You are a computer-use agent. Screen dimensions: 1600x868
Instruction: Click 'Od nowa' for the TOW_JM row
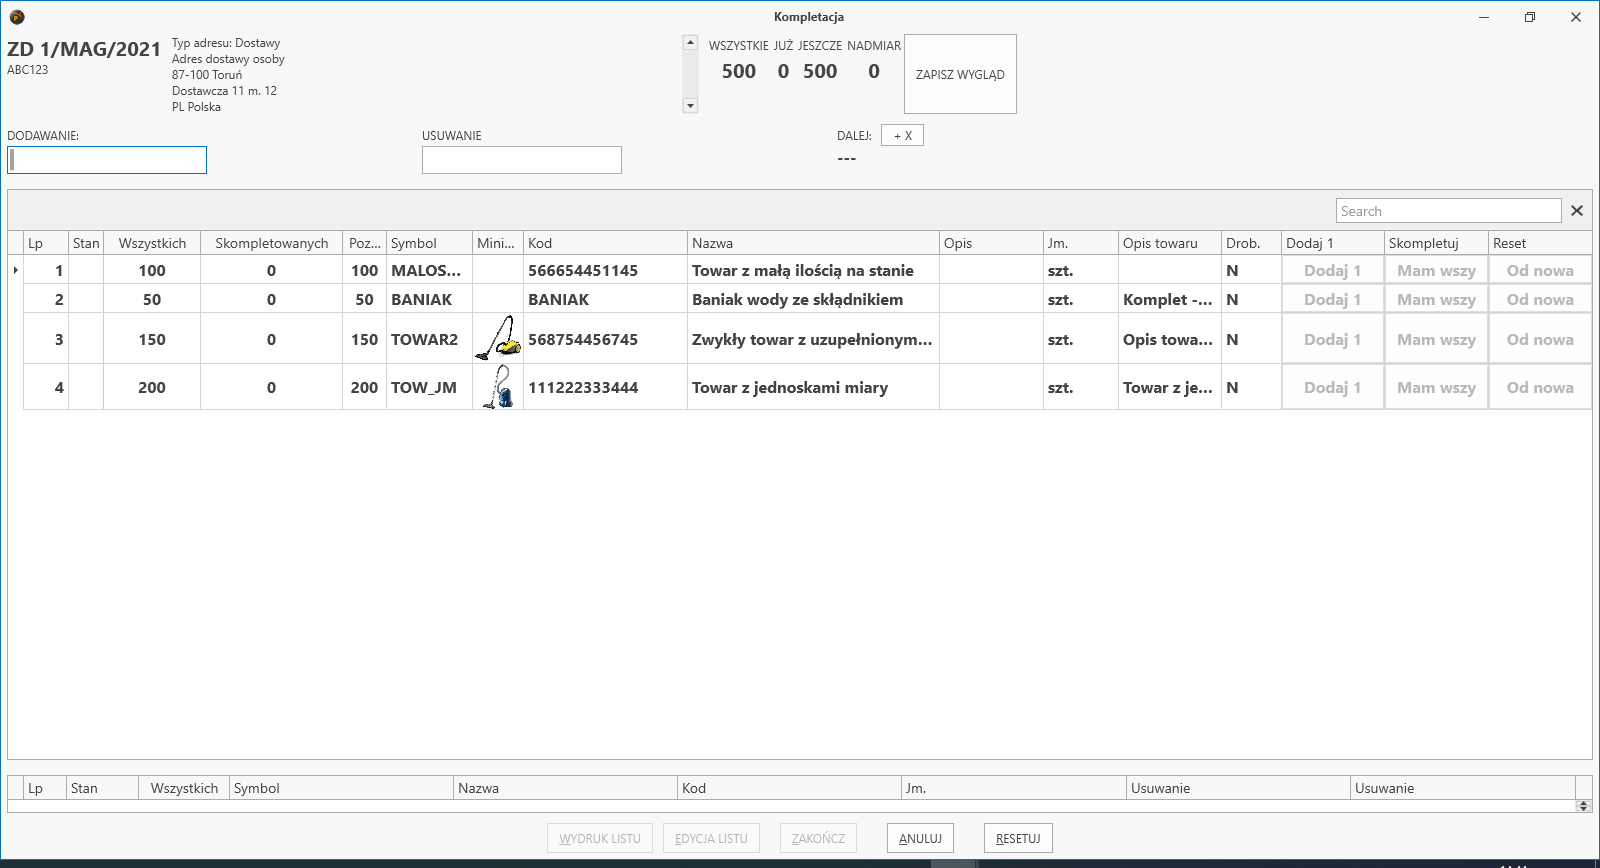pos(1540,387)
